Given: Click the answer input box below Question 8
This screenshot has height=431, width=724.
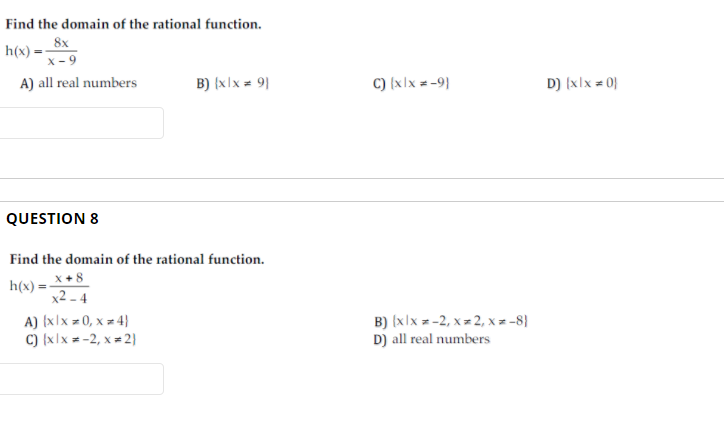Looking at the screenshot, I should [x=82, y=379].
